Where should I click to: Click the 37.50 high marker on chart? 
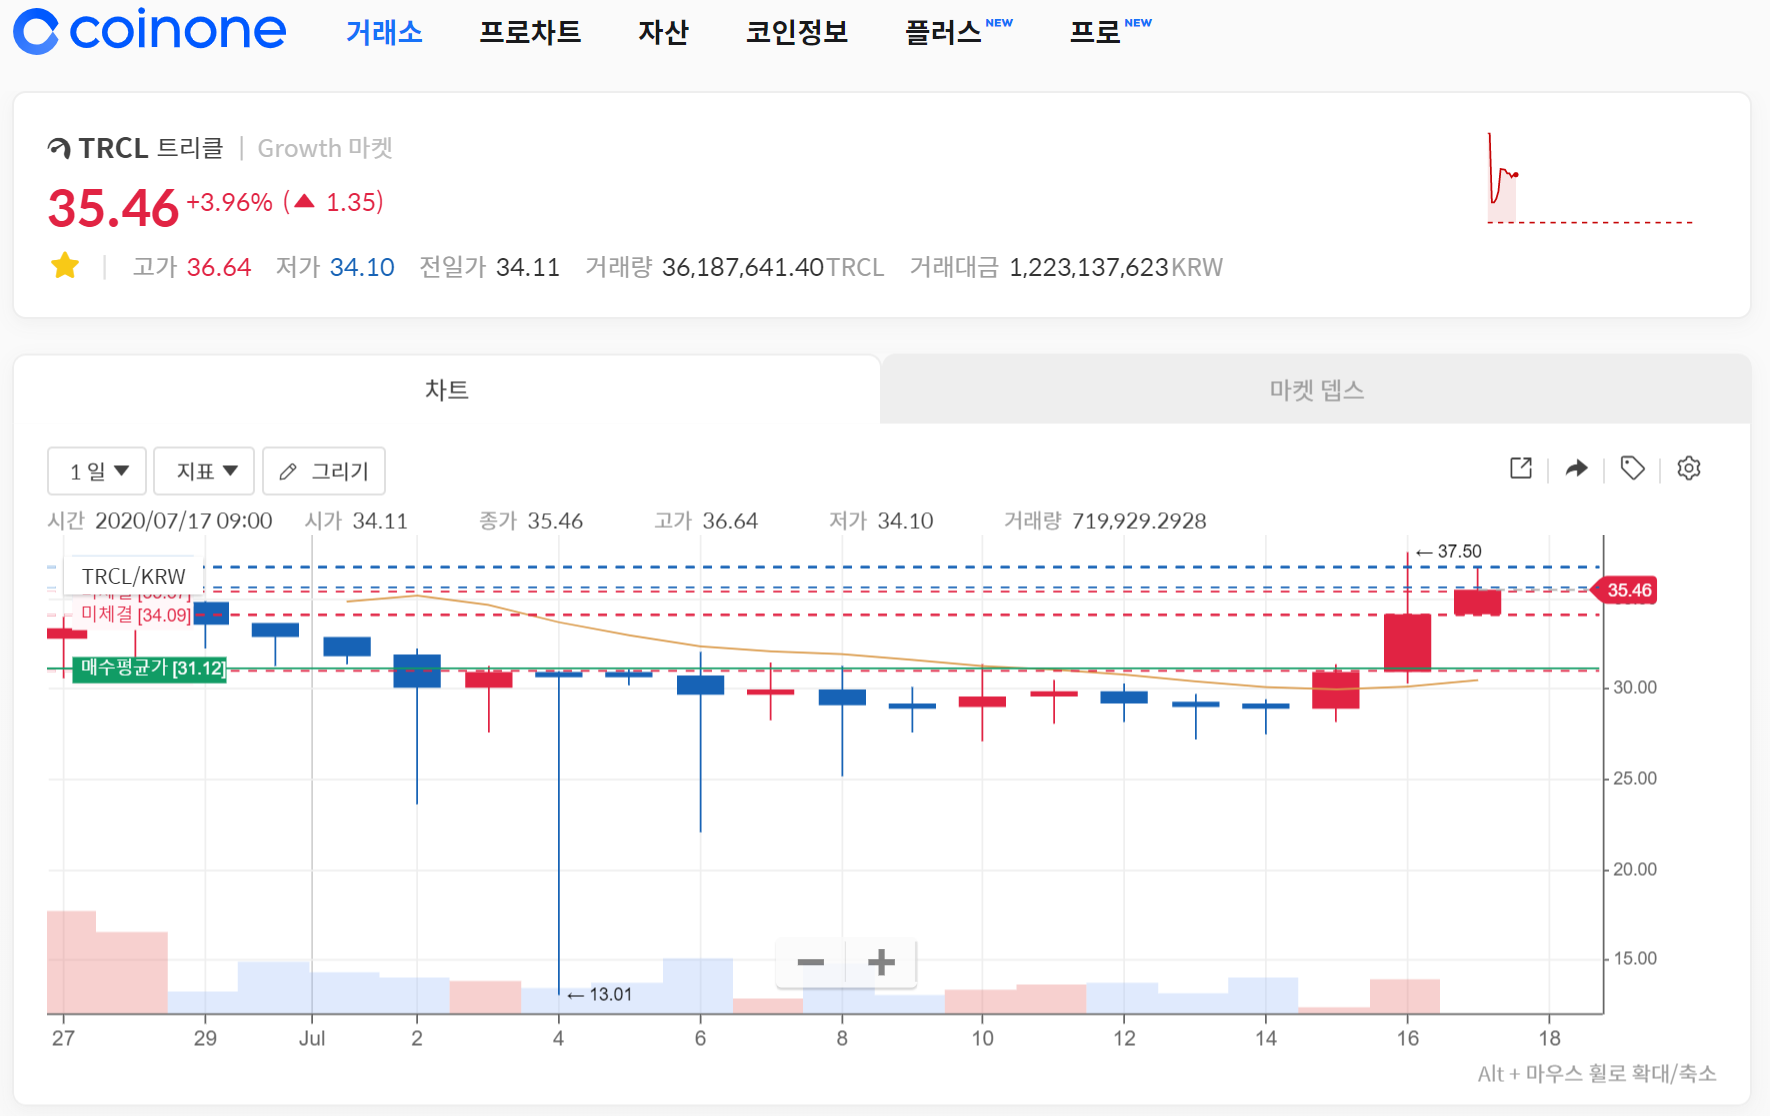click(x=1449, y=551)
